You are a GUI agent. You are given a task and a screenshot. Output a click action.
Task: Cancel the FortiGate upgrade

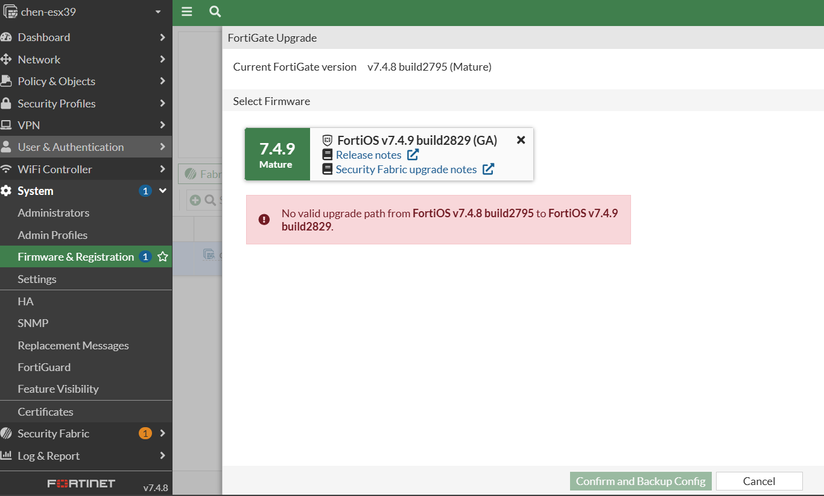[759, 481]
